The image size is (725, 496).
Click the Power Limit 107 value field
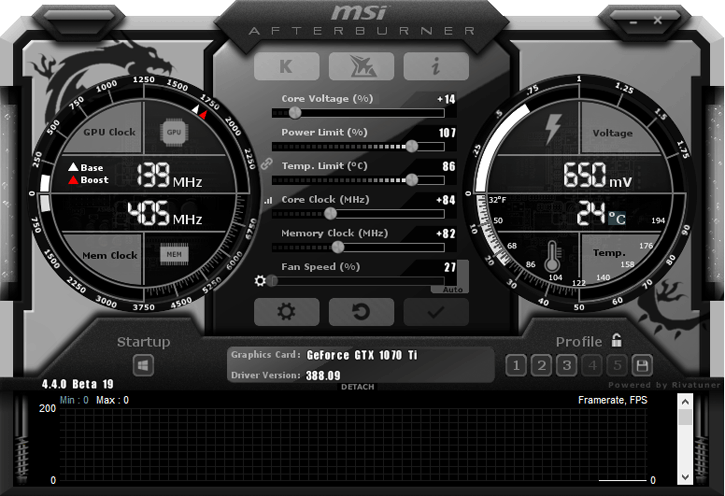click(x=447, y=133)
